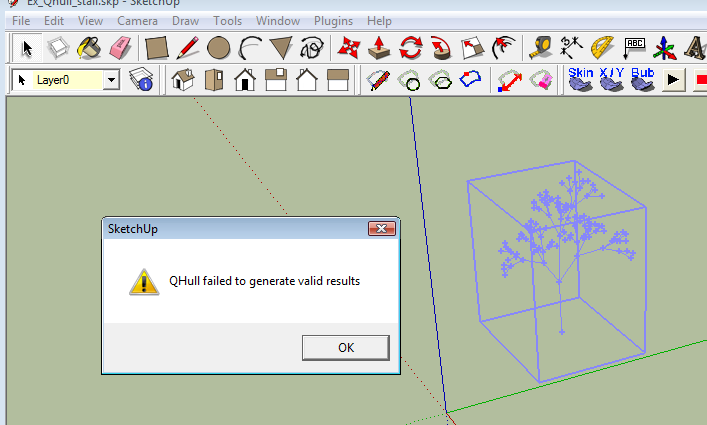707x425 pixels.
Task: Choose the Make Component tool
Action: click(x=58, y=48)
